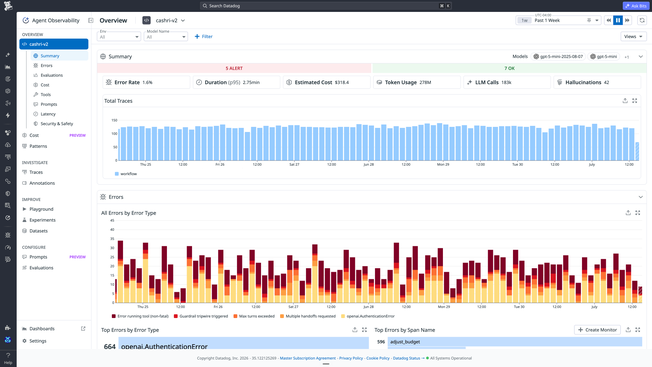Click the Dashboards external link icon
652x367 pixels.
[x=83, y=329]
